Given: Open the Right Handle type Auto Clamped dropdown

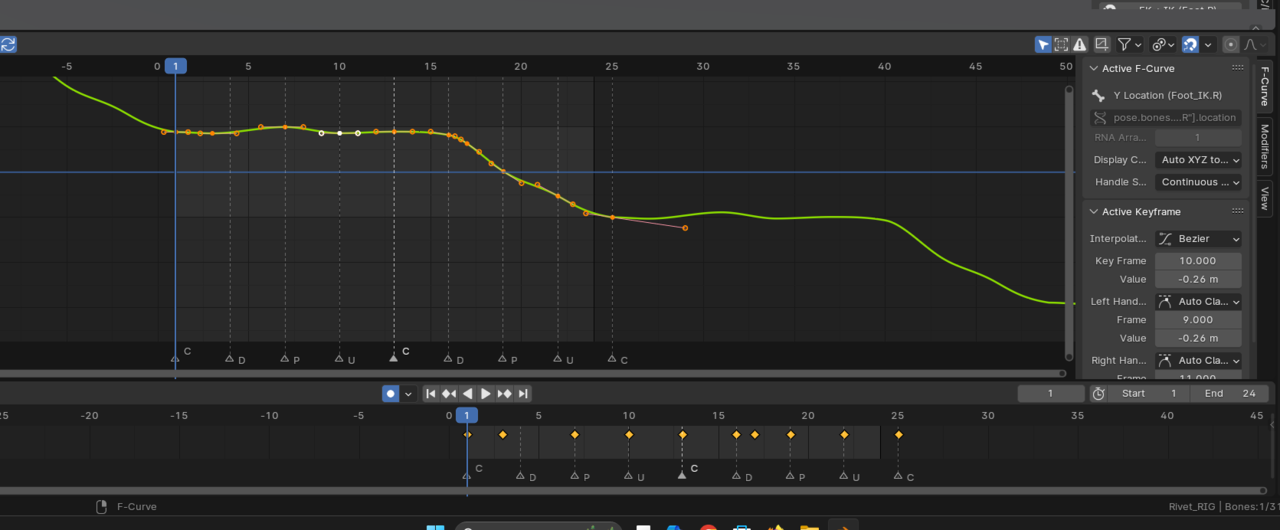Looking at the screenshot, I should tap(1198, 360).
